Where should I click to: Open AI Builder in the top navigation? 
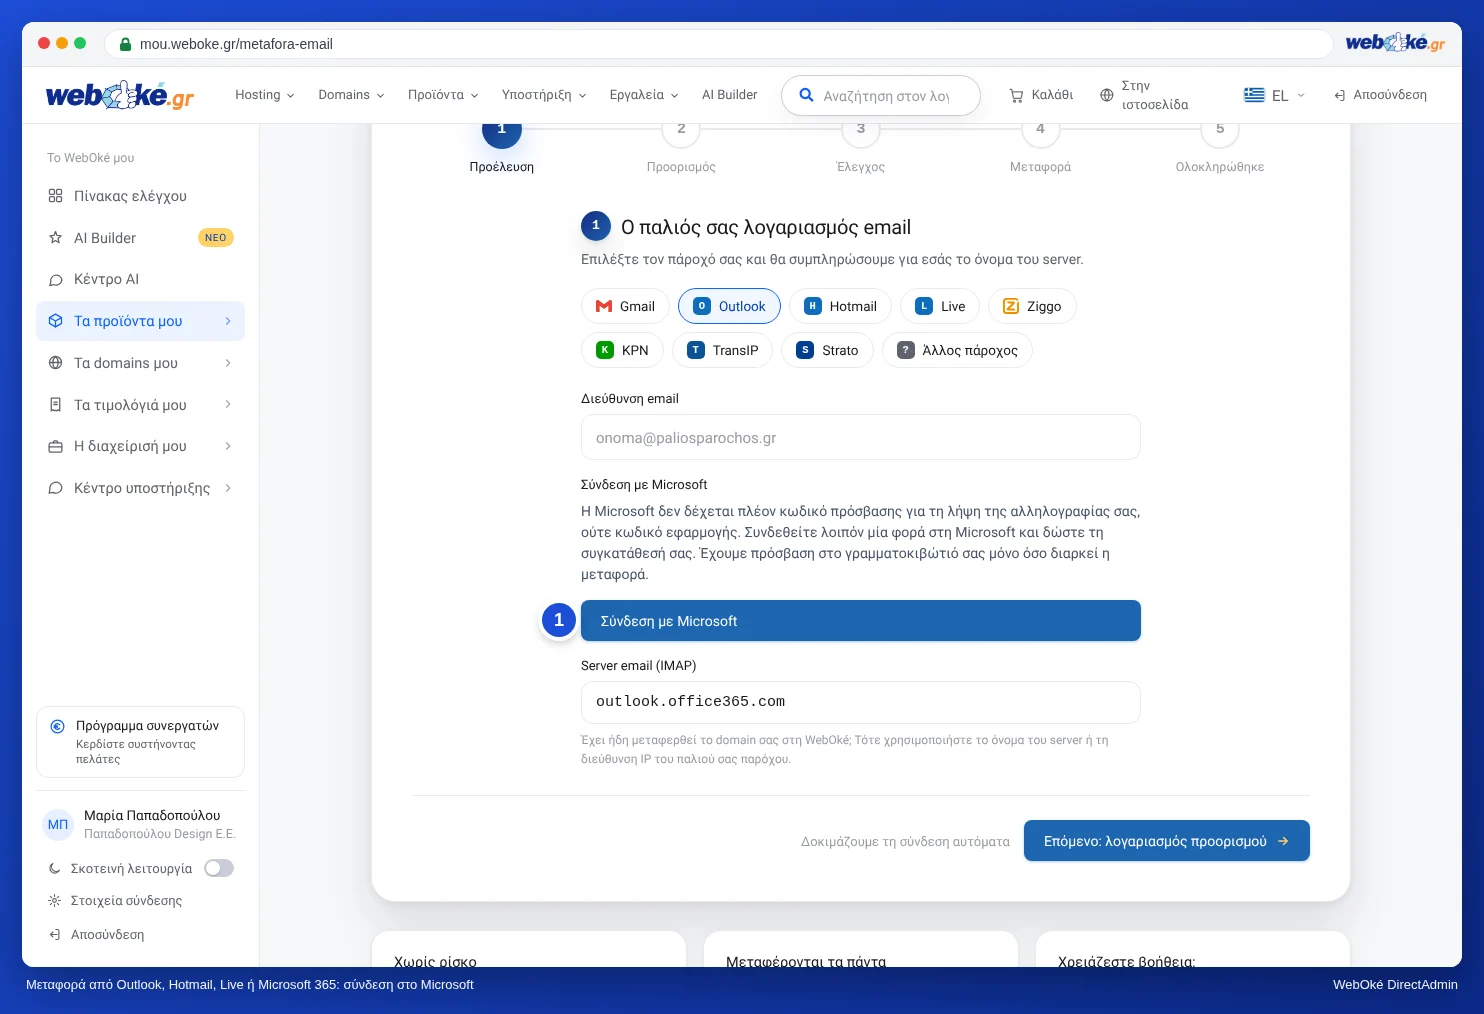(729, 95)
